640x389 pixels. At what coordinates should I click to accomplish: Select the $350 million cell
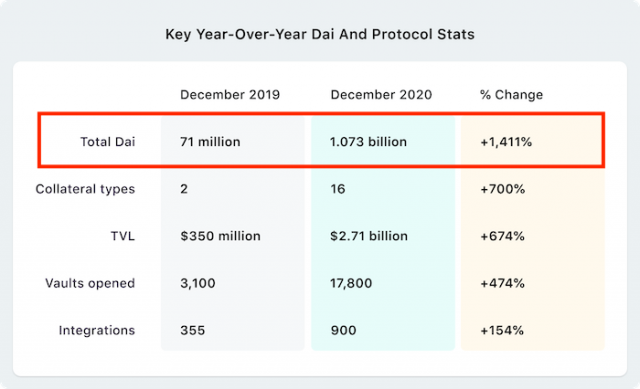click(220, 236)
